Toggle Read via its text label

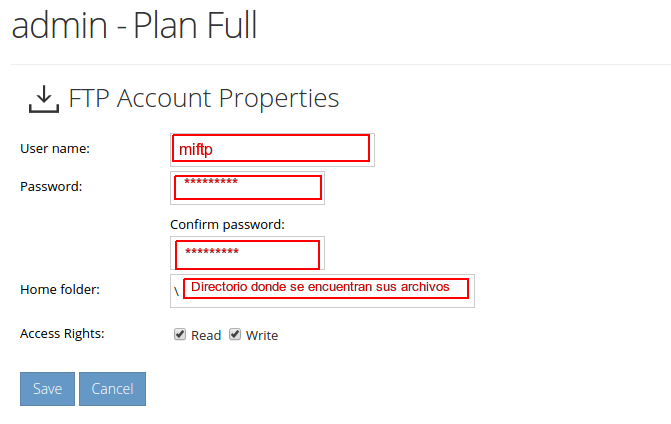click(x=206, y=335)
